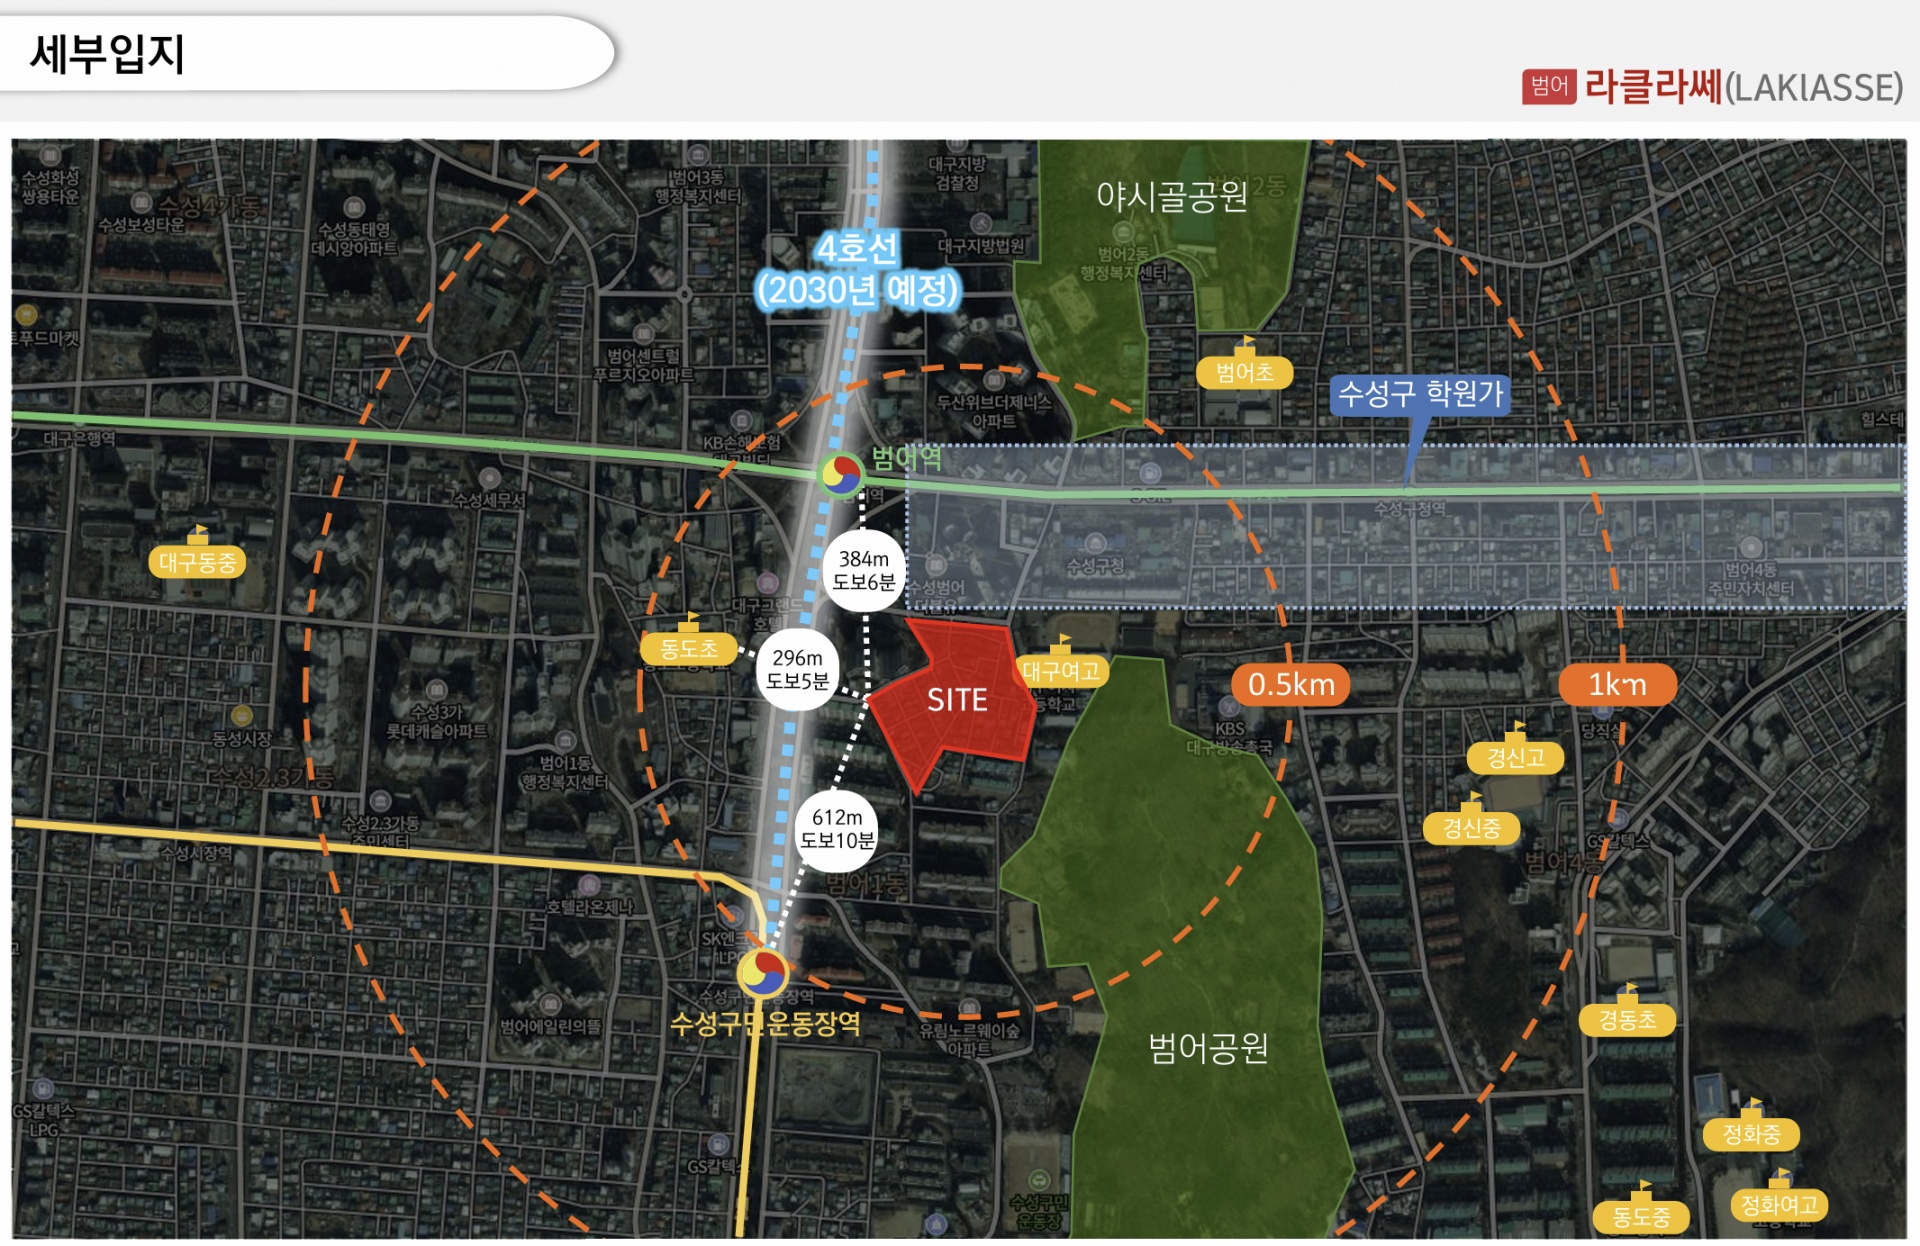Screen dimensions: 1920x1246
Task: Click the 야시골공원 park label
Action: pyautogui.click(x=1172, y=196)
